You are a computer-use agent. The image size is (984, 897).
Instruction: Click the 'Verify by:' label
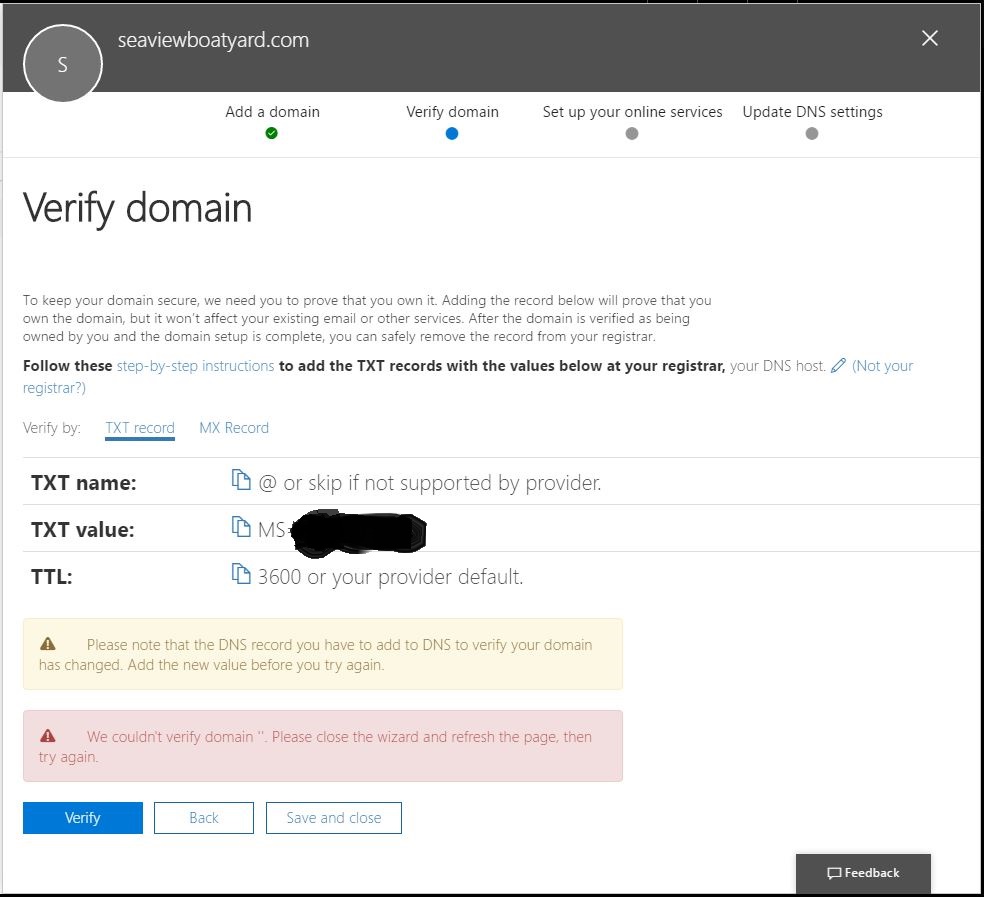pos(52,428)
